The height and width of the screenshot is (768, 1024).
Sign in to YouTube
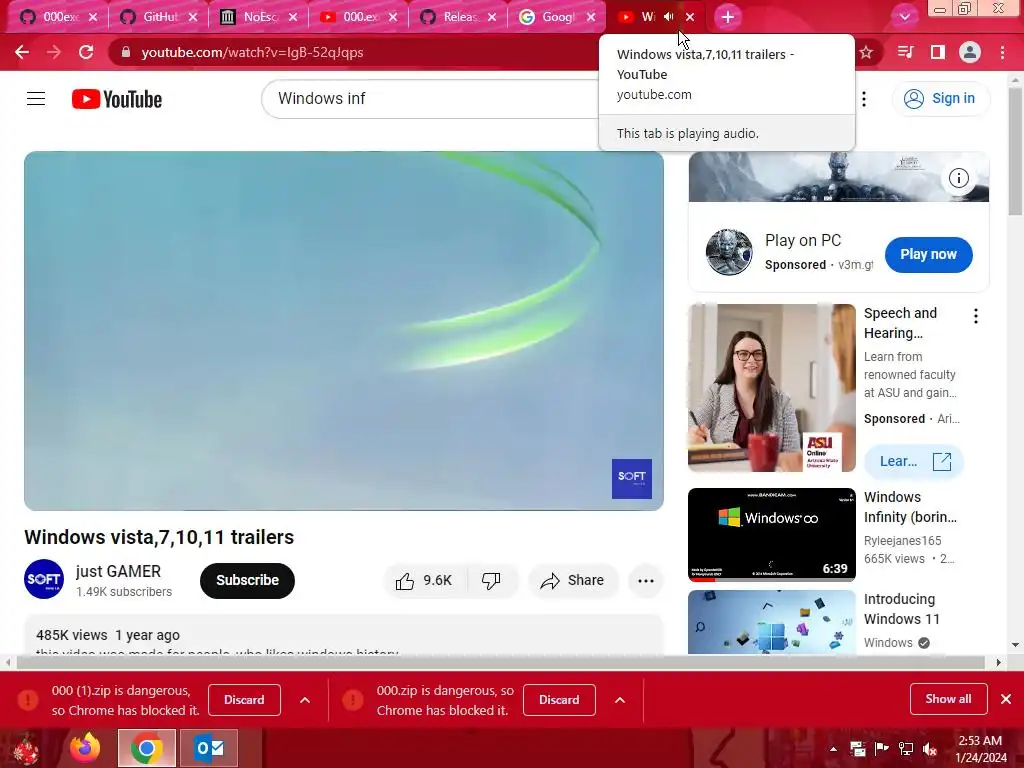[941, 99]
